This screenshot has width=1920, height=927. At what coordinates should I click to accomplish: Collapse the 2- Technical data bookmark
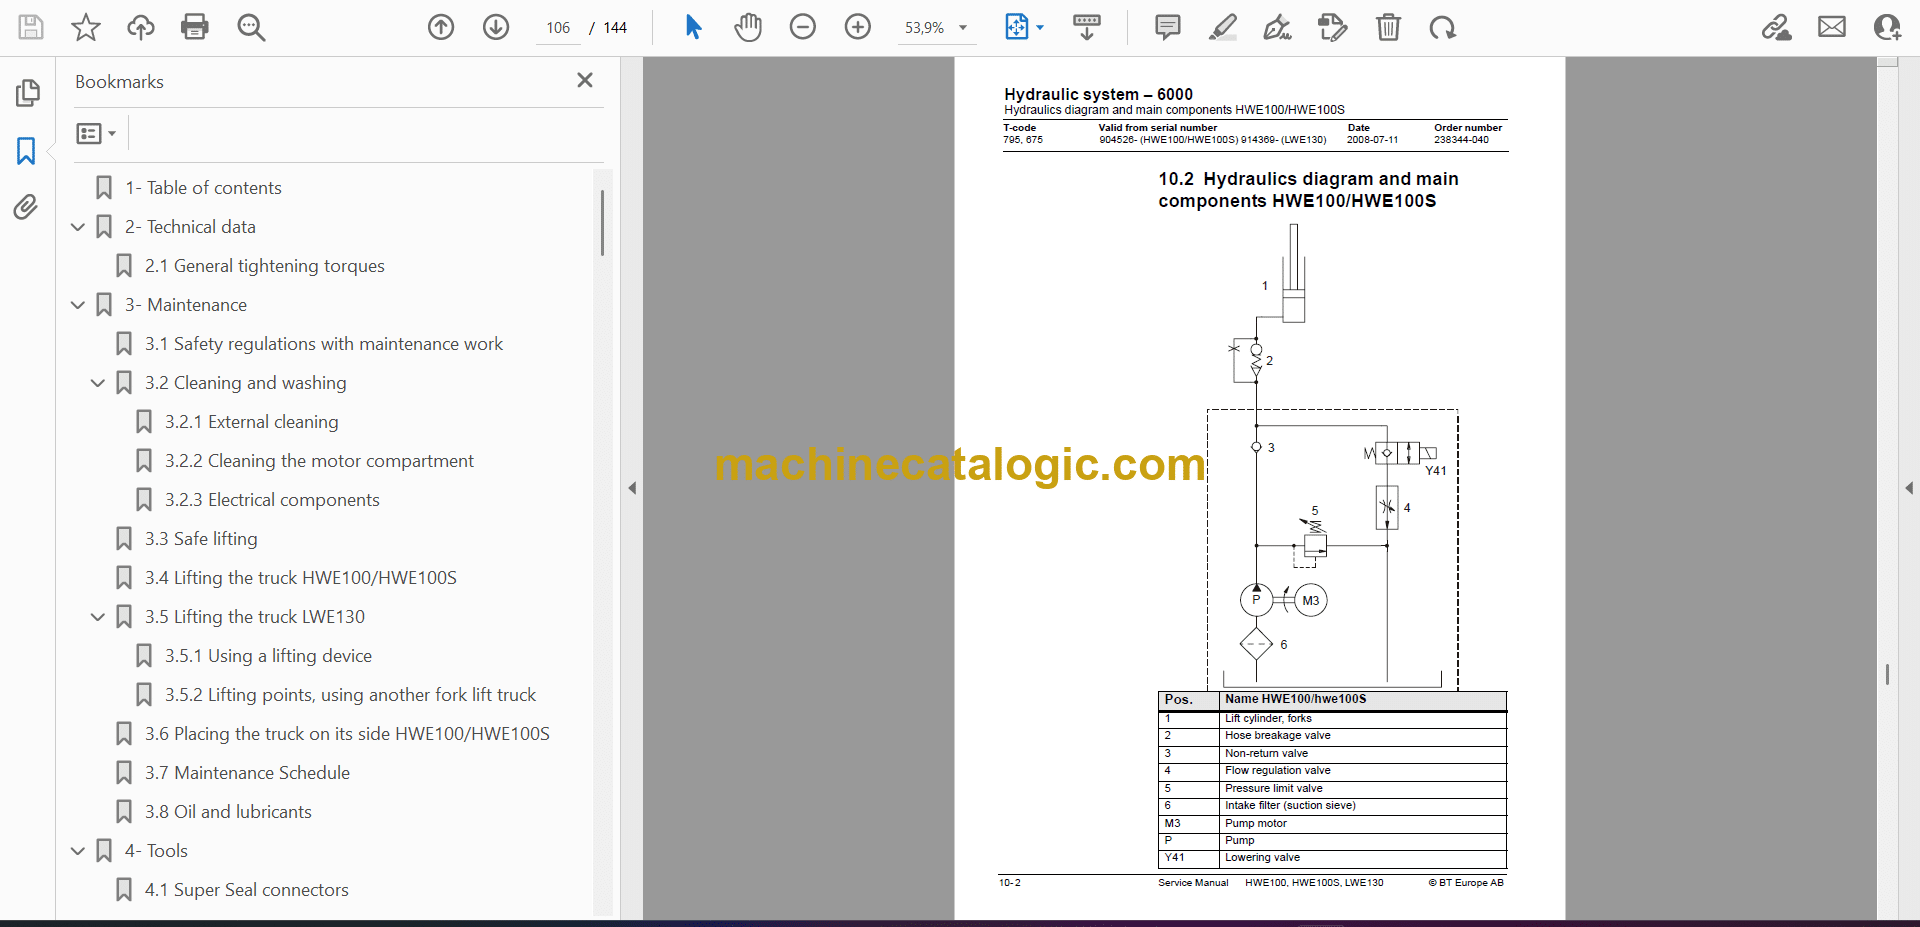[78, 227]
